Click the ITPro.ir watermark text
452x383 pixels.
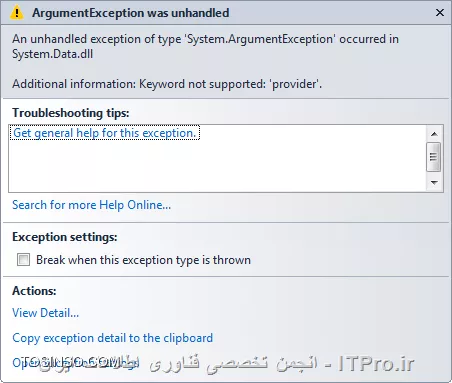[x=376, y=364]
